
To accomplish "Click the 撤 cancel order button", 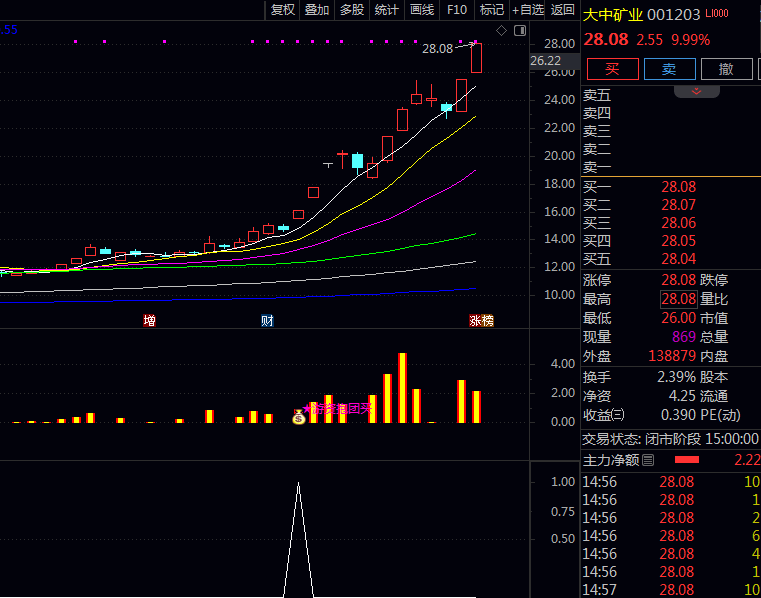I will pyautogui.click(x=726, y=69).
